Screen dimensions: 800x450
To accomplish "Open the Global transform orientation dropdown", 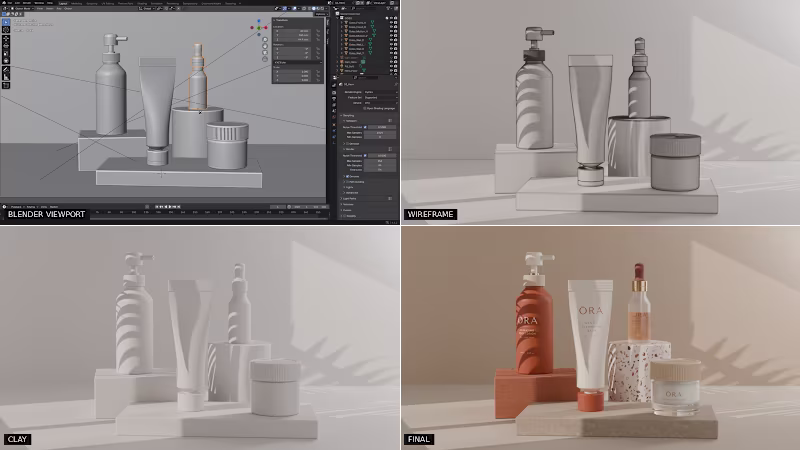I will point(147,9).
